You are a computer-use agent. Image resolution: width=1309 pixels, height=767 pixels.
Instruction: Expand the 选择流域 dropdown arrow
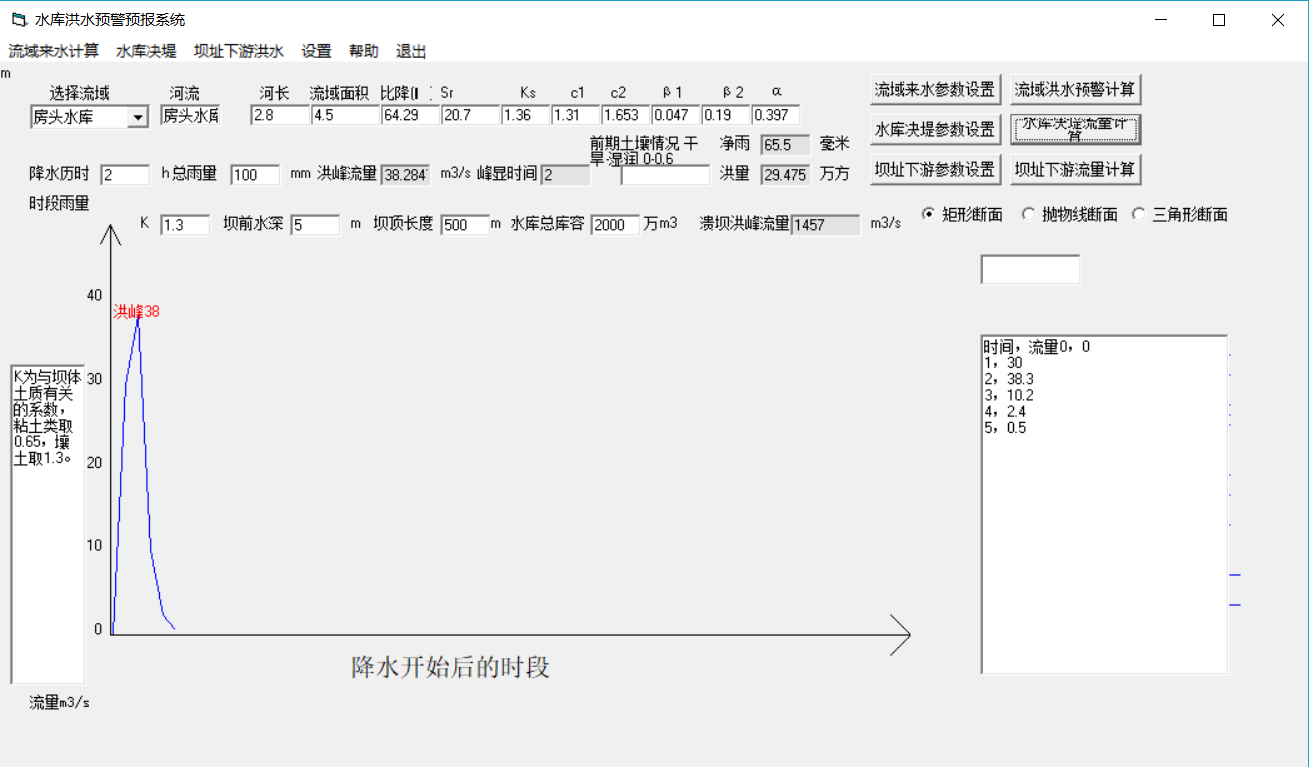click(137, 118)
